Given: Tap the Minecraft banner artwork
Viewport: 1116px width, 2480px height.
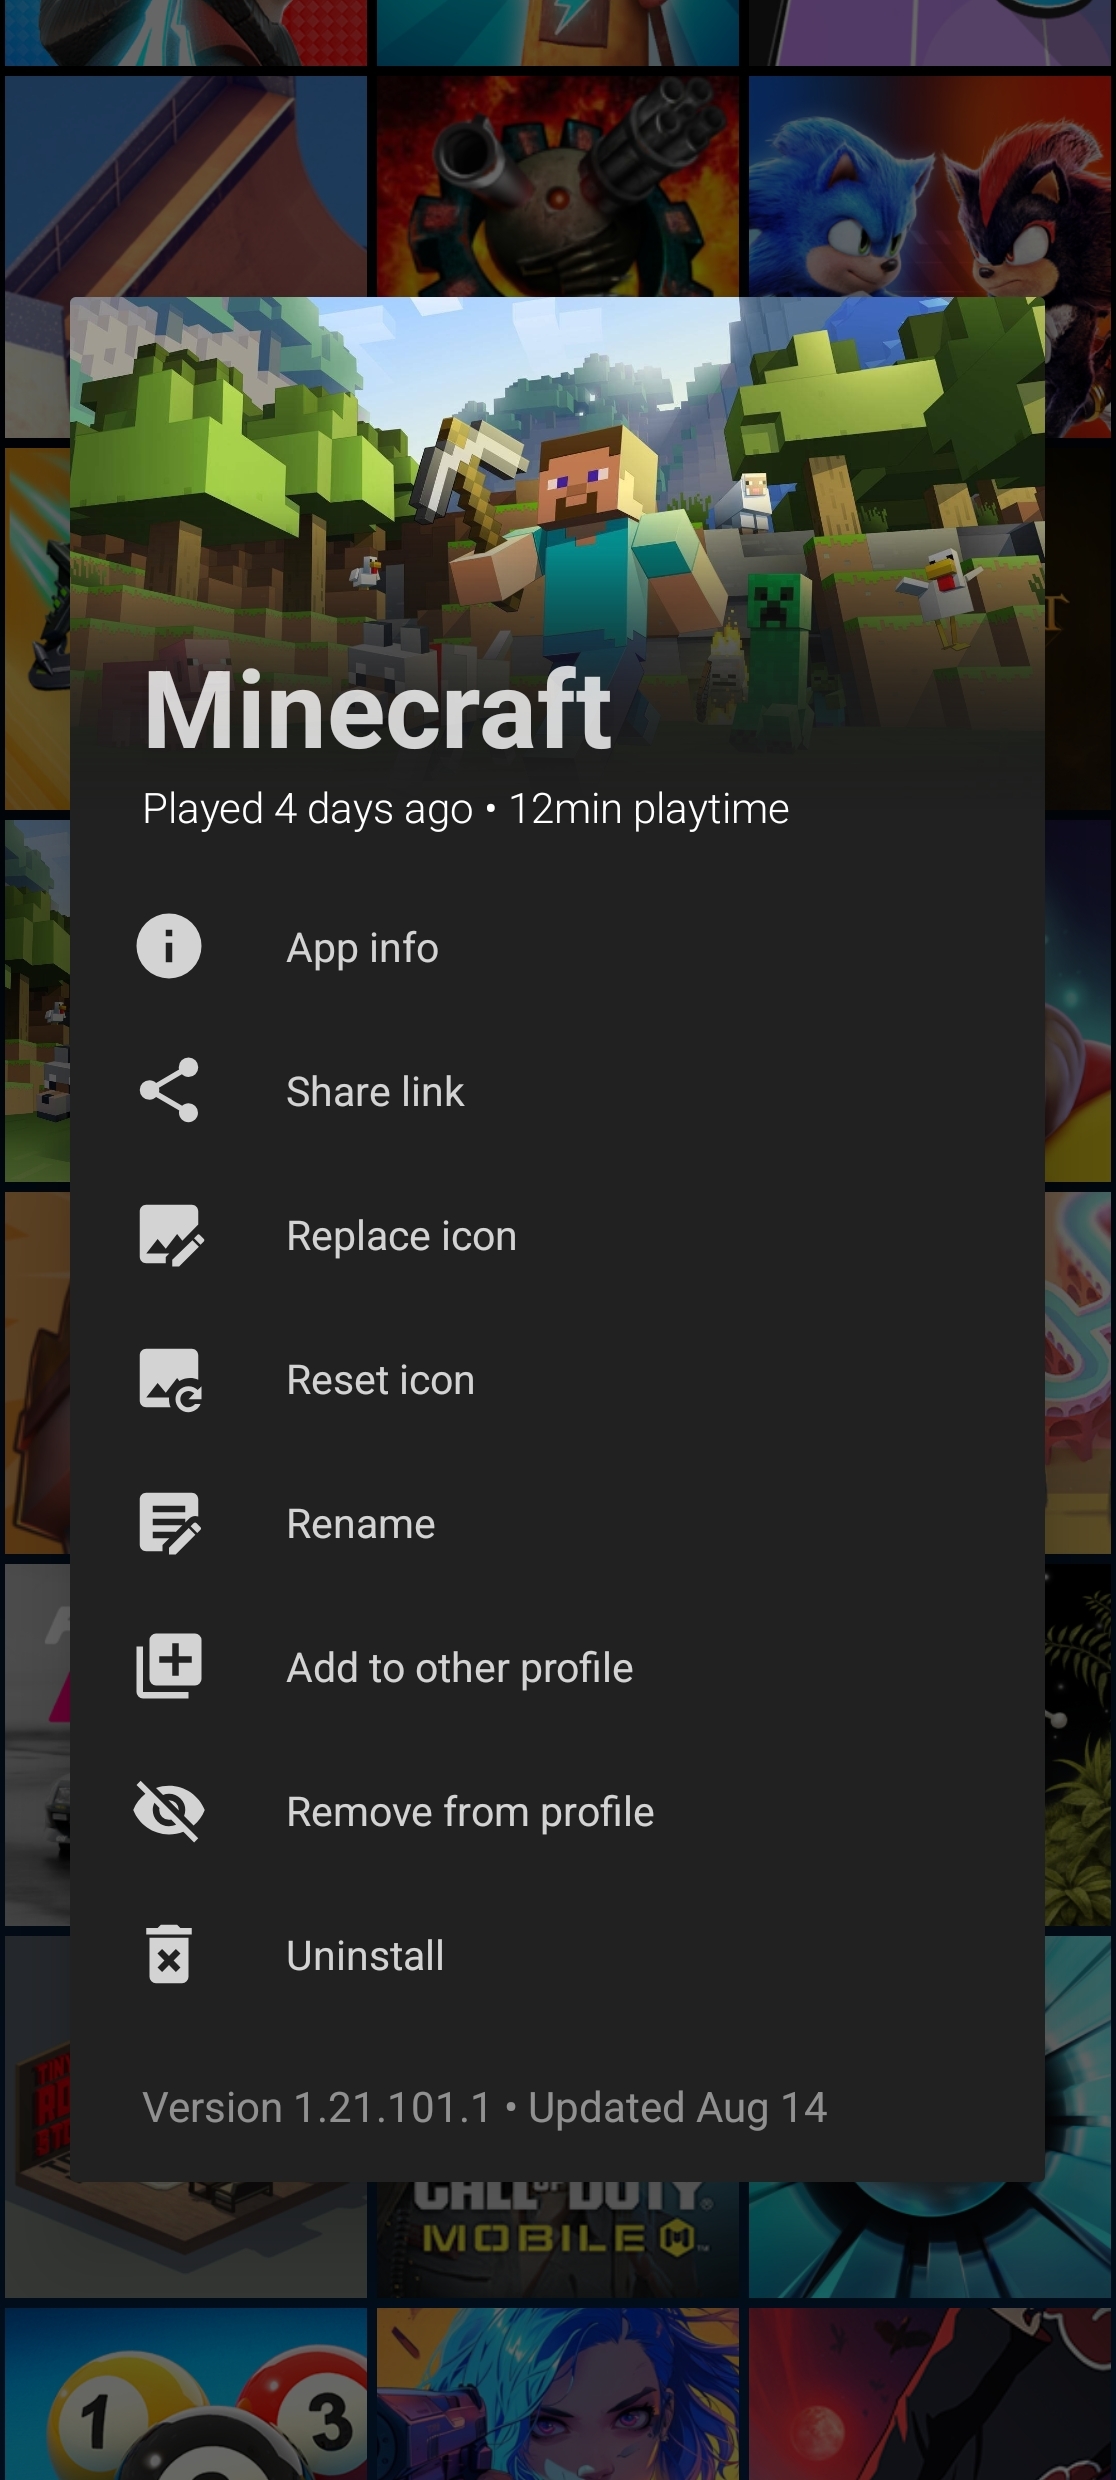Looking at the screenshot, I should pos(557,500).
